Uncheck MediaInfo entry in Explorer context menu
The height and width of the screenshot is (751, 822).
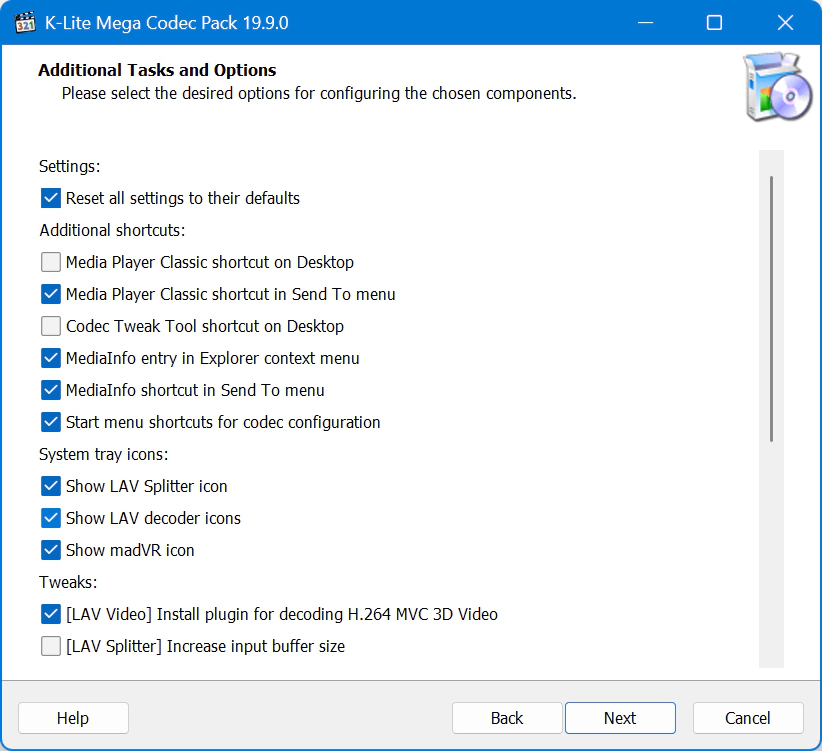pos(51,358)
